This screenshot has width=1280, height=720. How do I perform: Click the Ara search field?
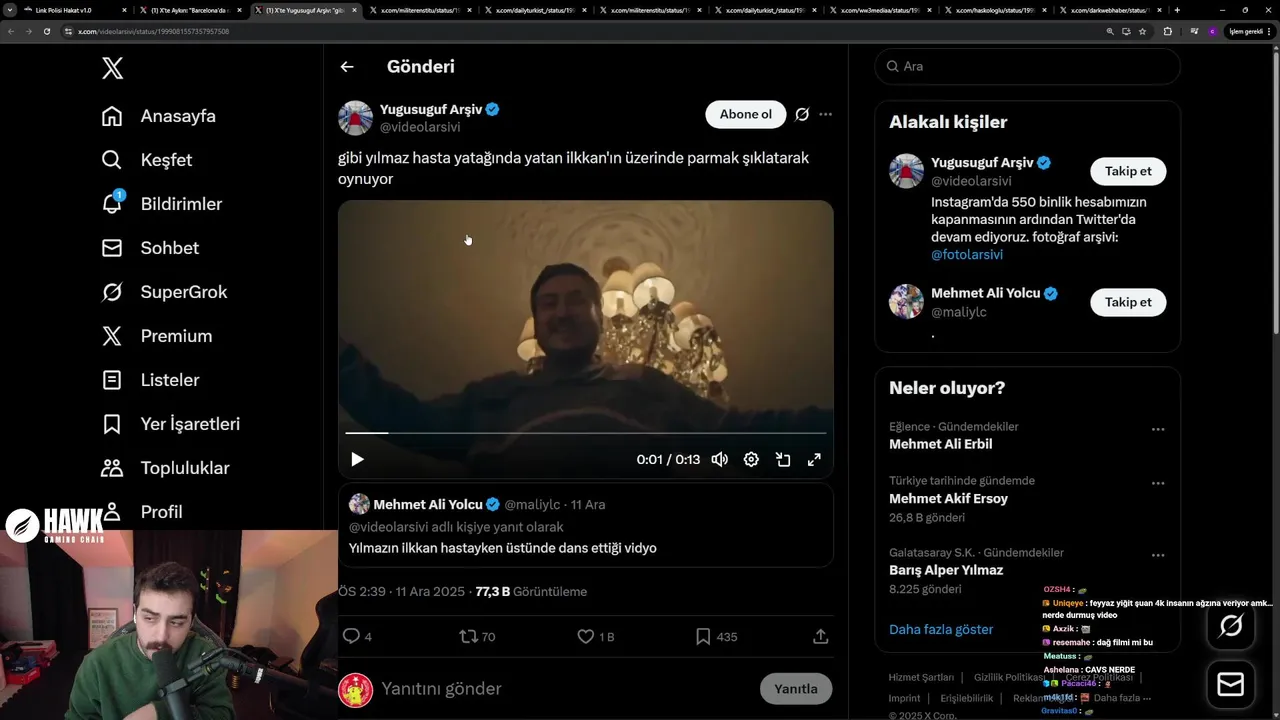pyautogui.click(x=1027, y=66)
